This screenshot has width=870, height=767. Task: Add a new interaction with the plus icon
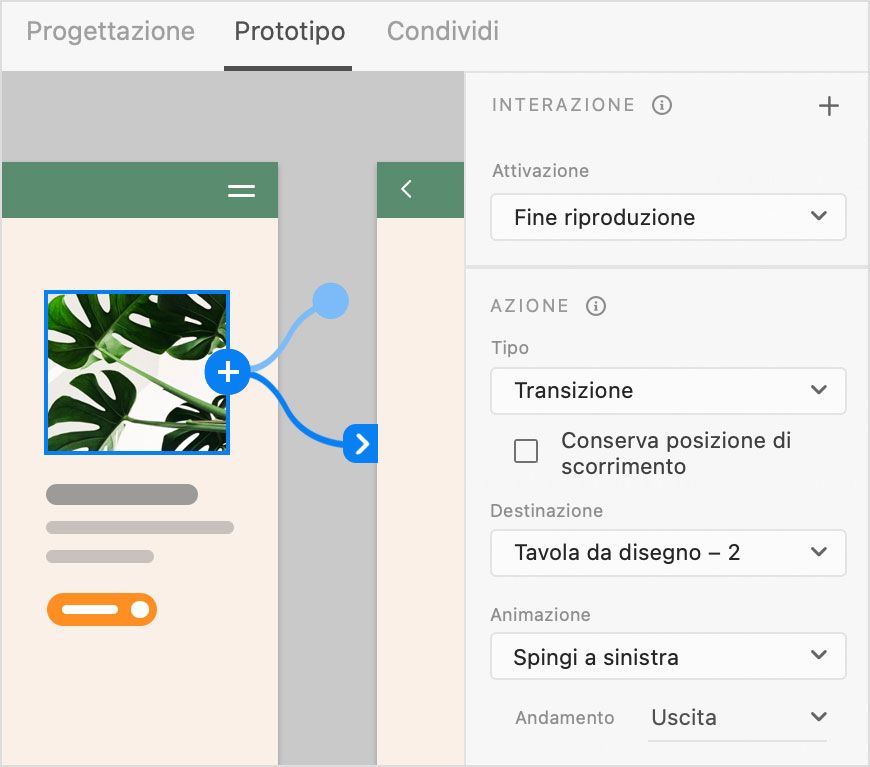coord(829,105)
